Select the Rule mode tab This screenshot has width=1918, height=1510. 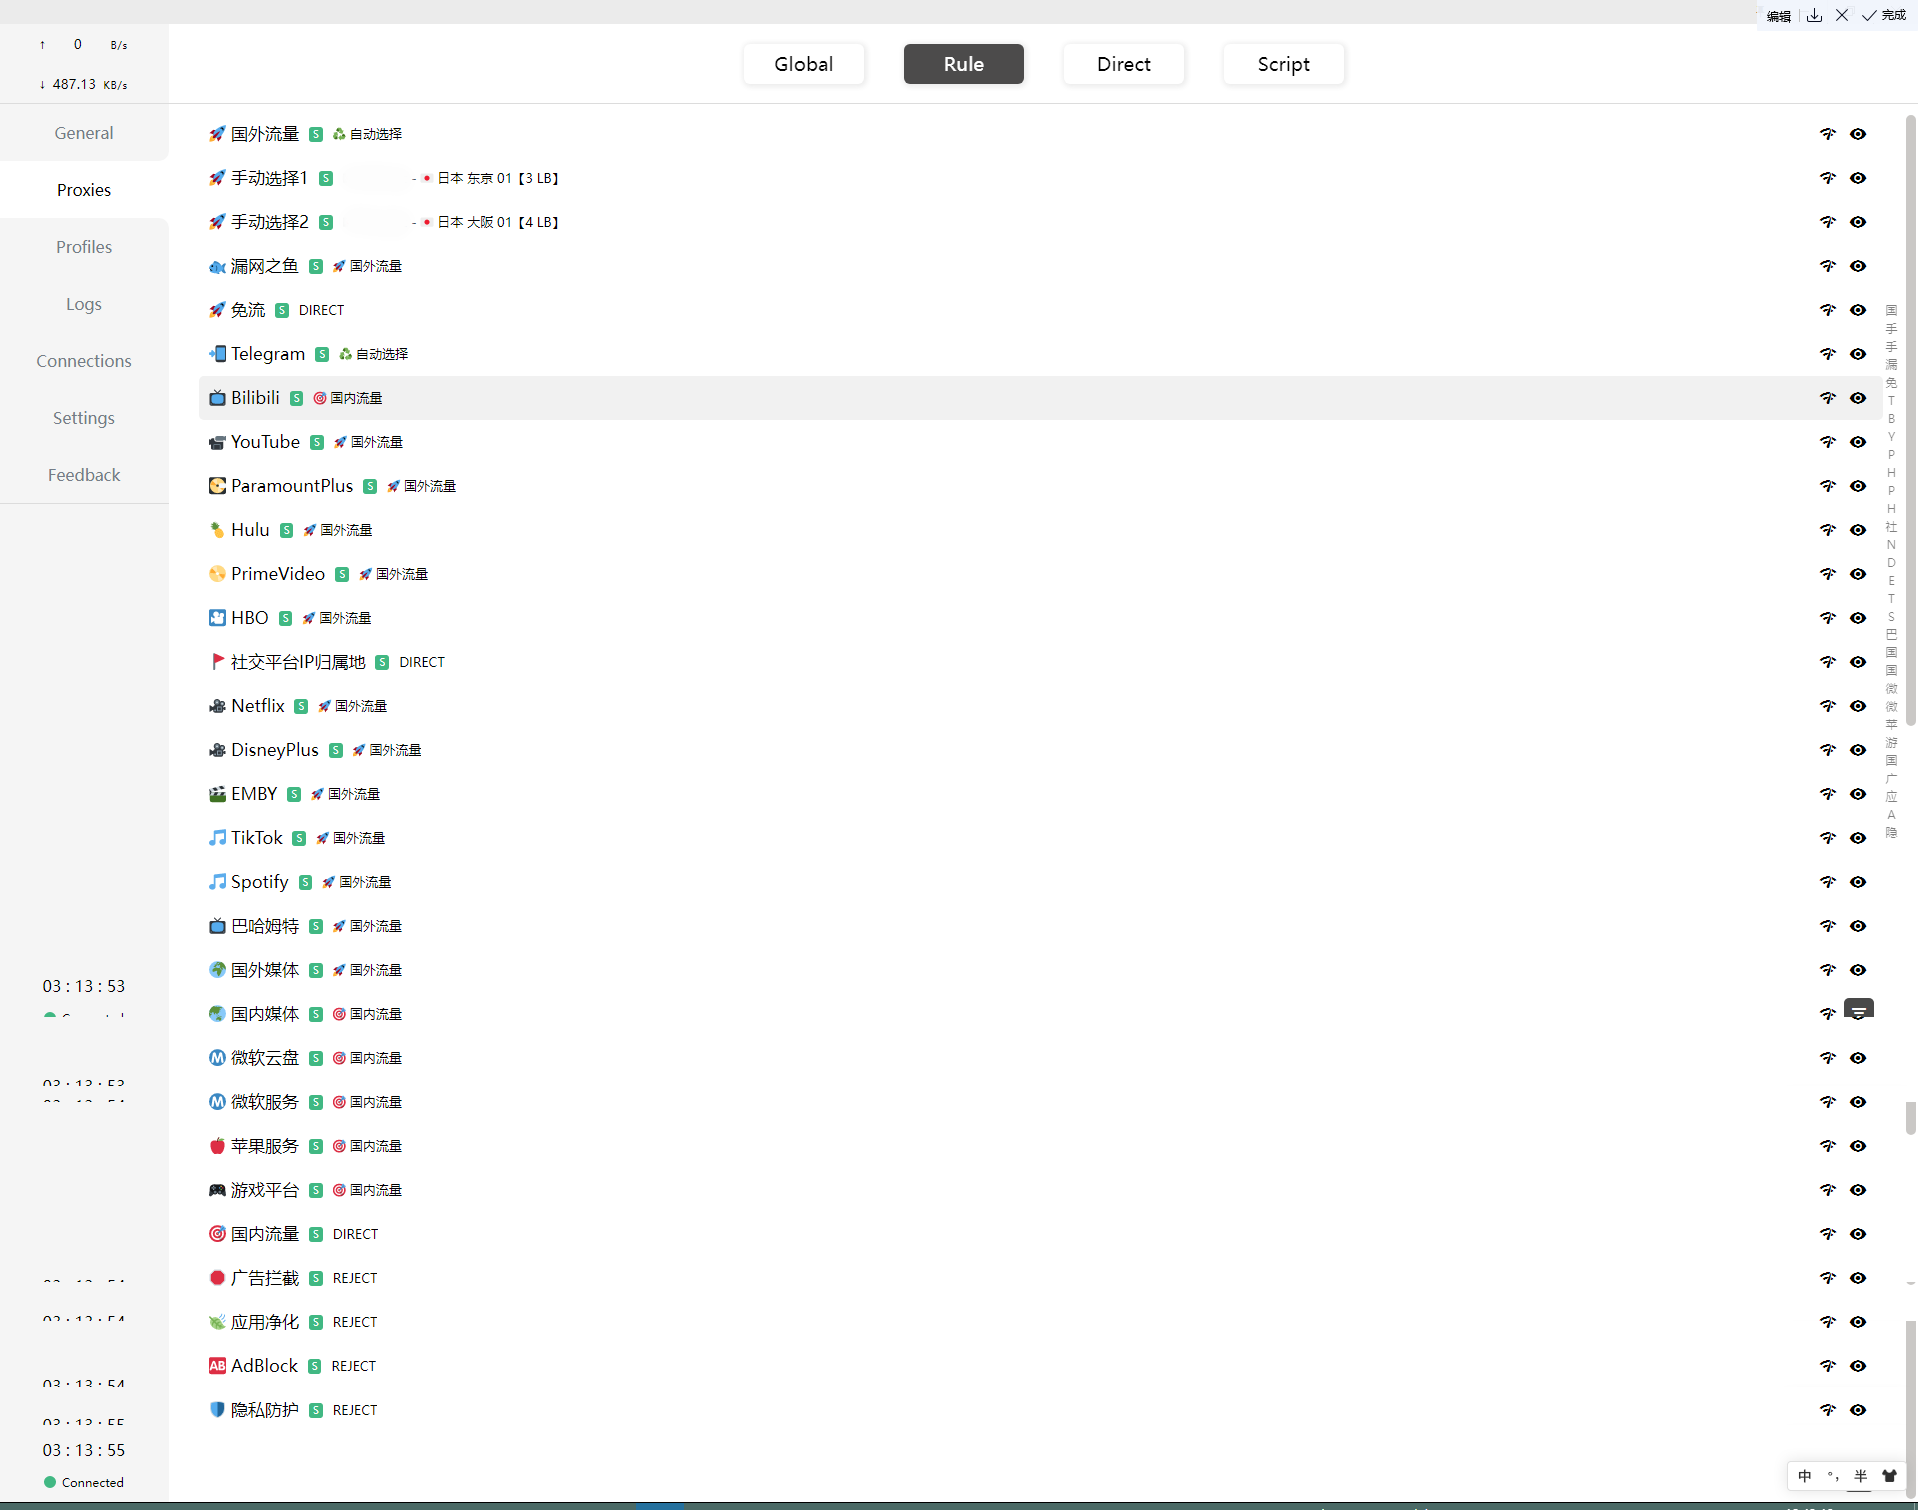tap(964, 64)
